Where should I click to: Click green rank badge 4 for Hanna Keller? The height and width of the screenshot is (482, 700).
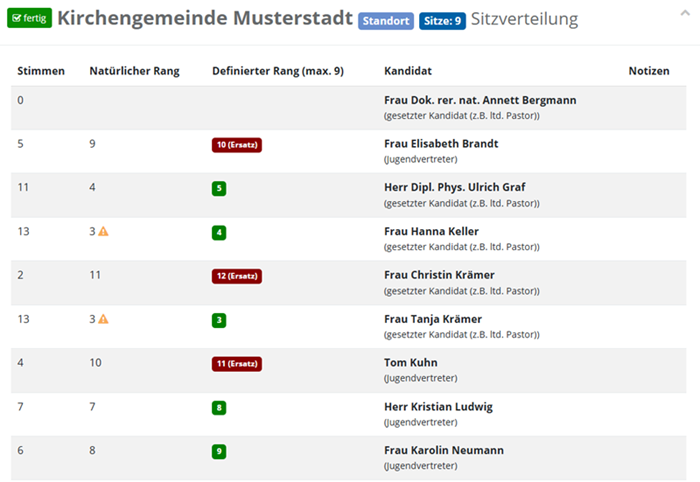[219, 233]
